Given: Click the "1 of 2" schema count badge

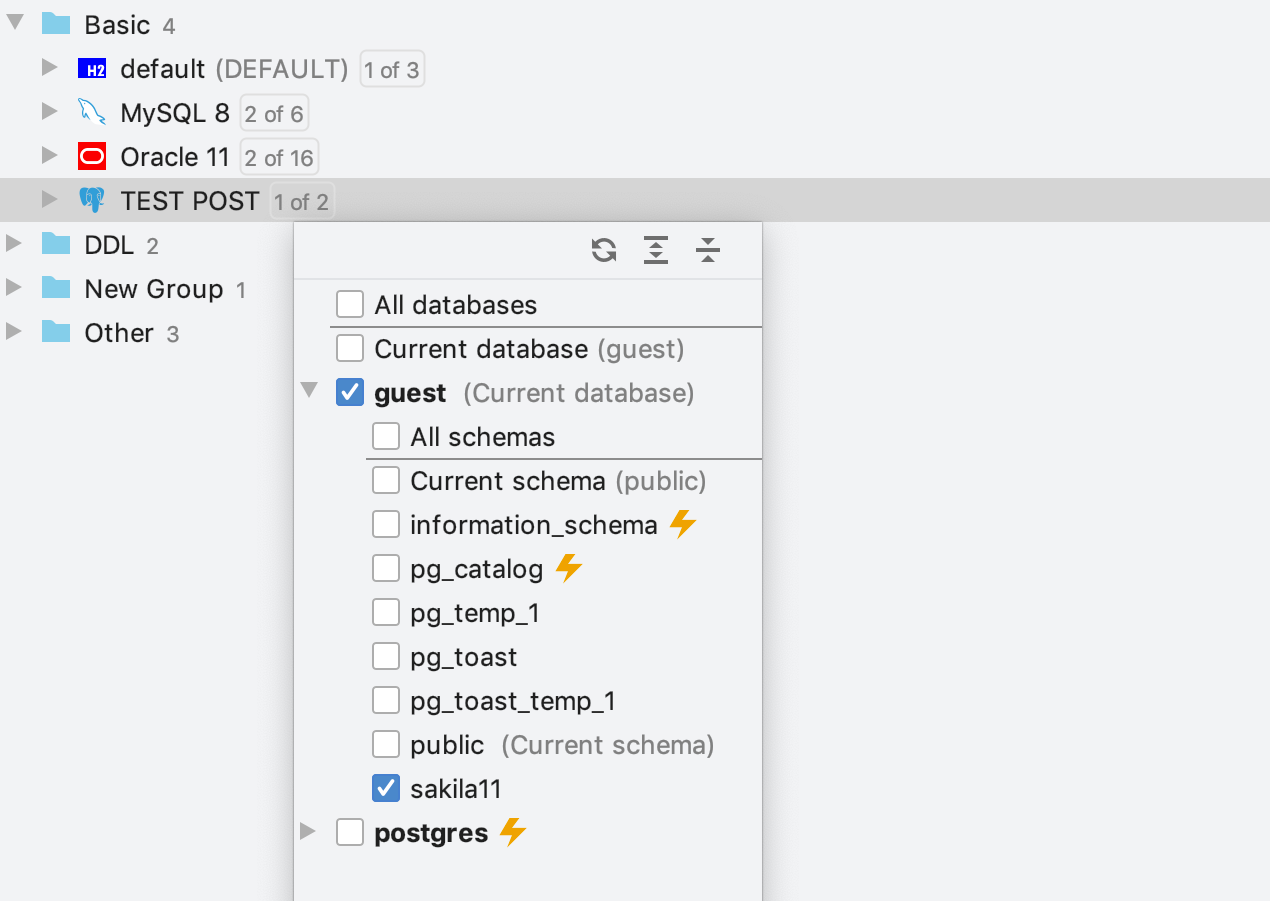Looking at the screenshot, I should (302, 202).
